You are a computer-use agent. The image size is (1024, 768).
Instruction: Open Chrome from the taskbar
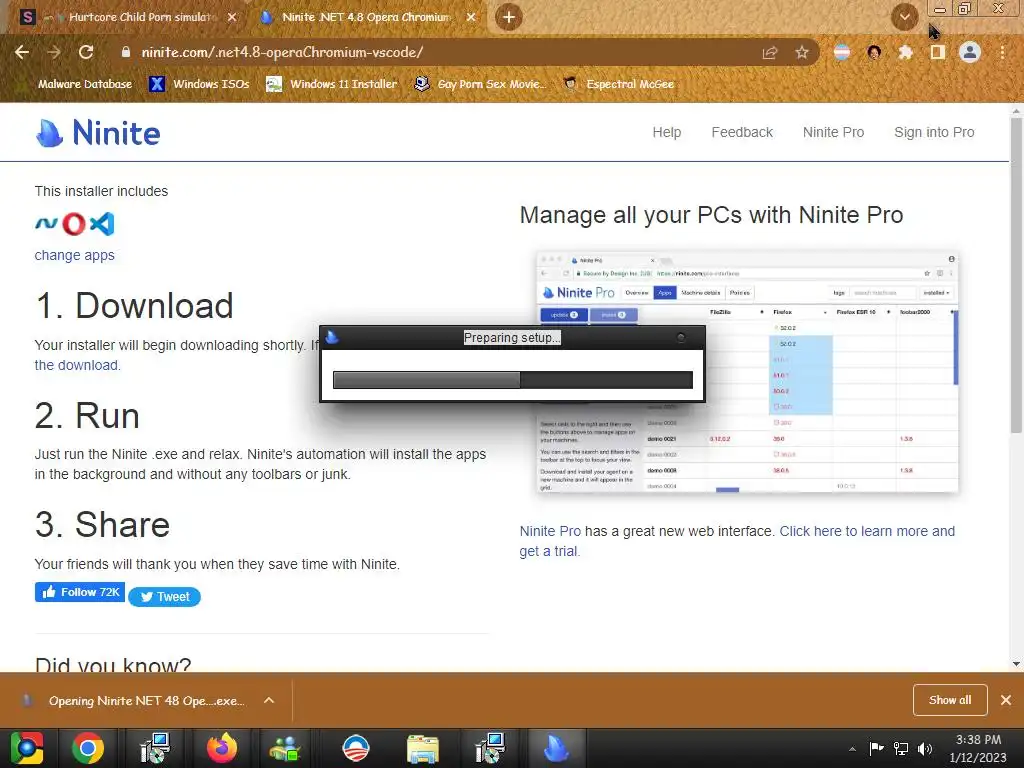(x=88, y=748)
